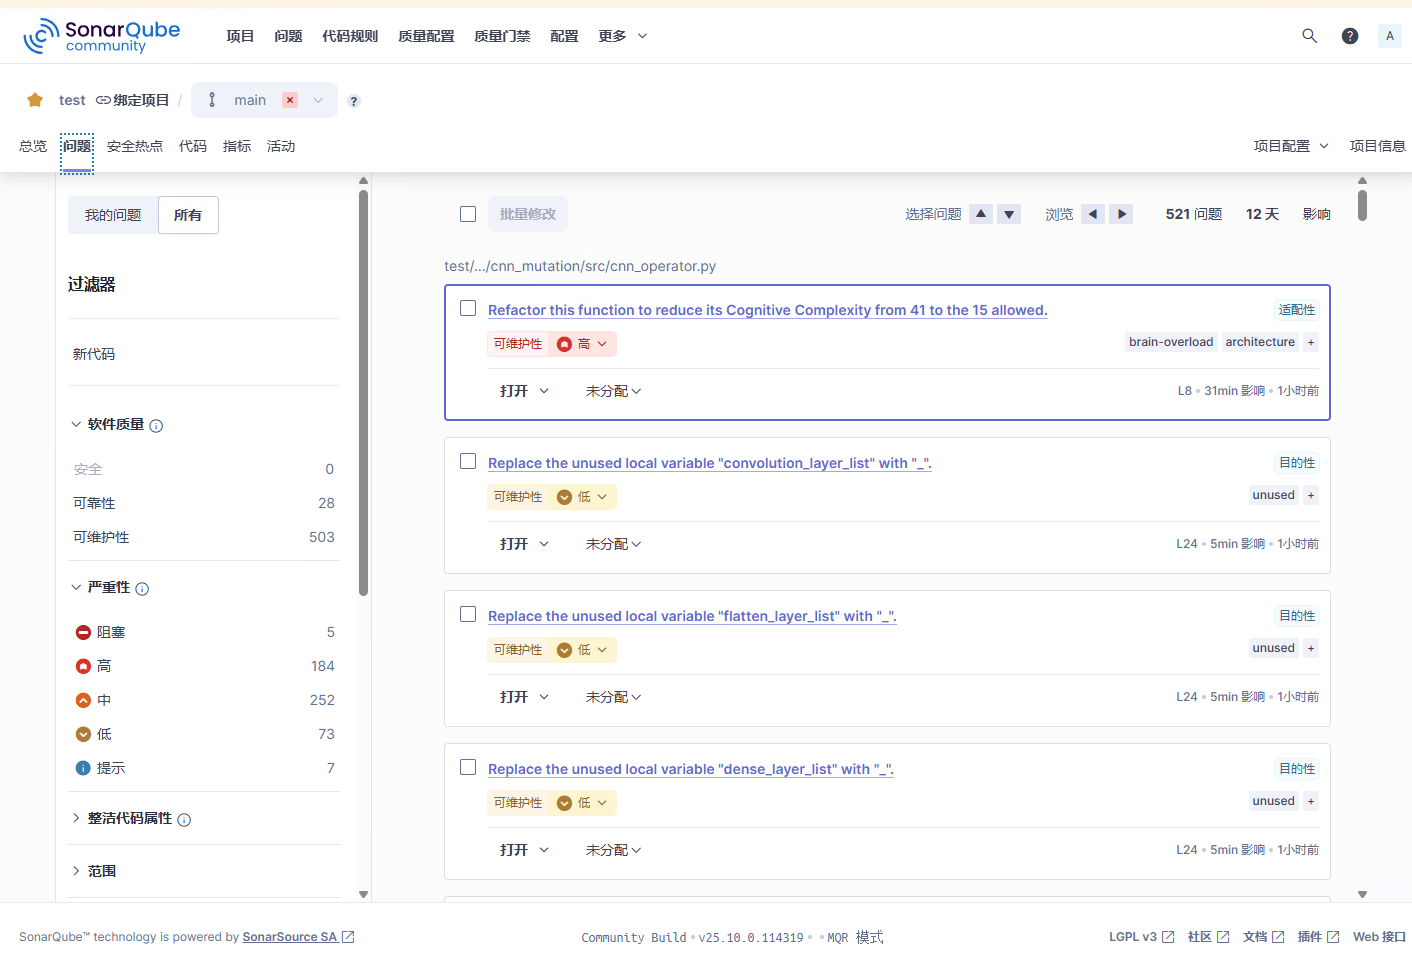The image size is (1412, 958).
Task: Switch to the 我的问题 filter
Action: (112, 214)
